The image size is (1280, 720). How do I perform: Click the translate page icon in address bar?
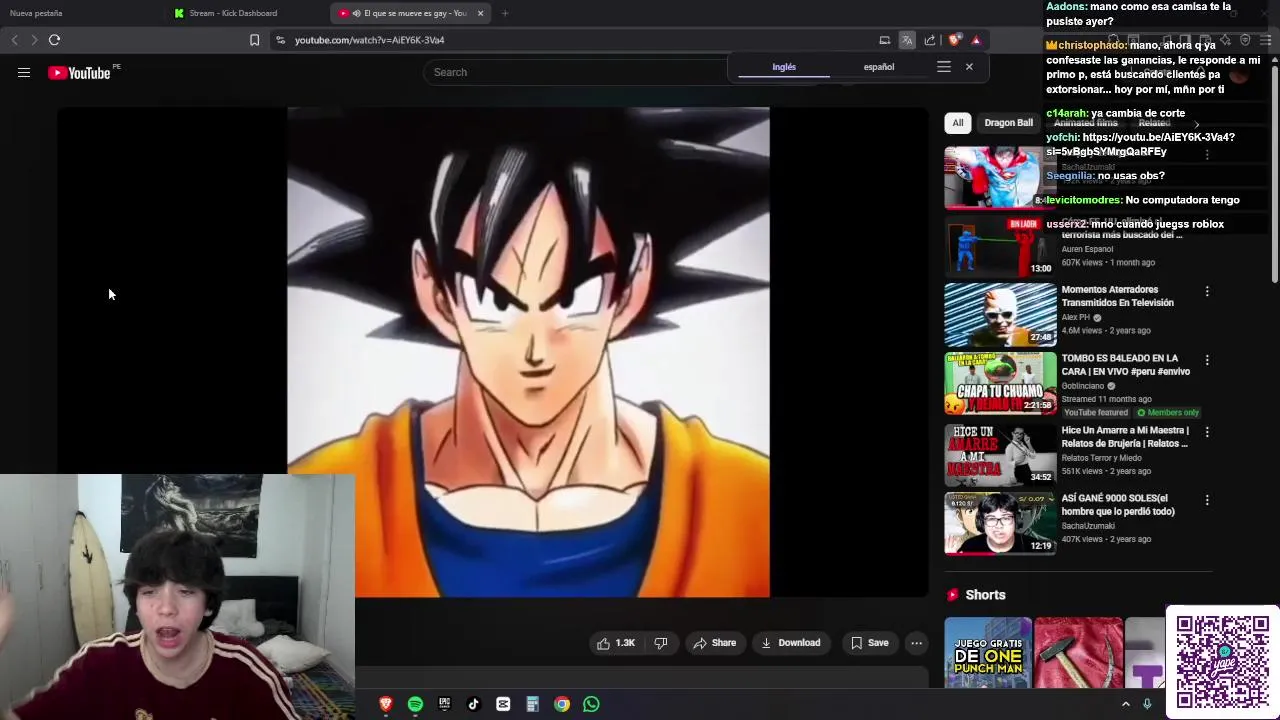click(907, 40)
